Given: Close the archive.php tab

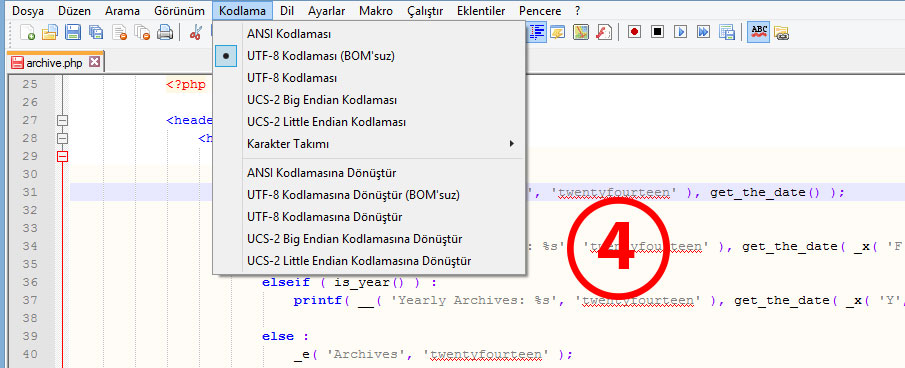Looking at the screenshot, I should pyautogui.click(x=94, y=62).
